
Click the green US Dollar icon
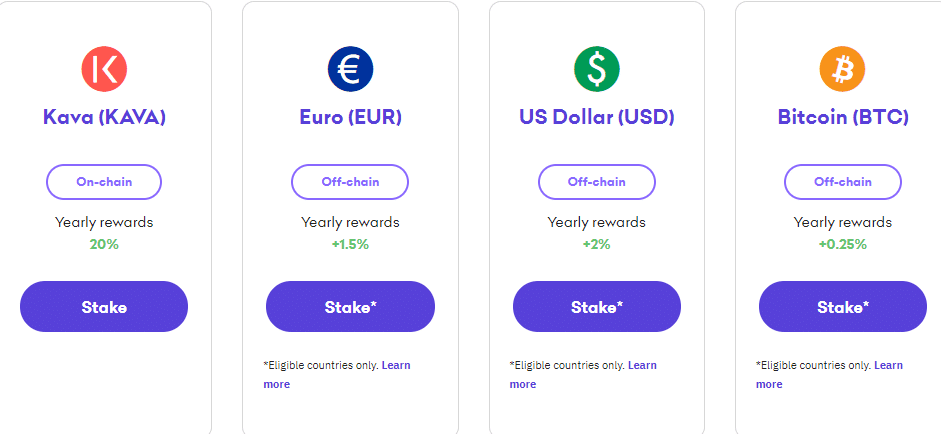pyautogui.click(x=596, y=68)
